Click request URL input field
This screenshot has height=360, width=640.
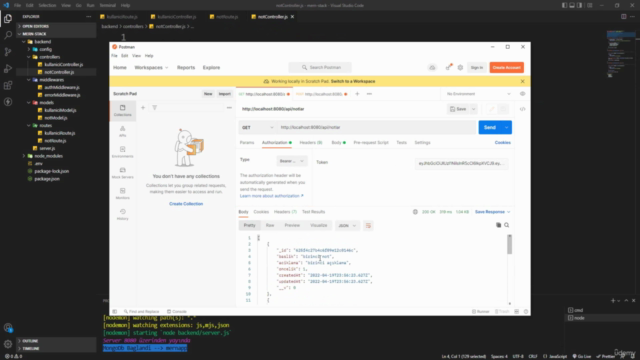pyautogui.click(x=376, y=127)
